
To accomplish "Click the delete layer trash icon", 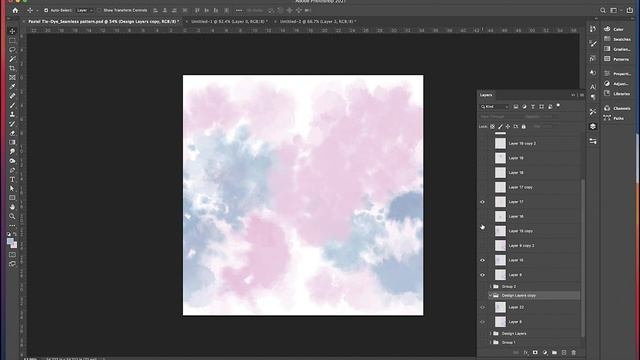I will pos(573,352).
